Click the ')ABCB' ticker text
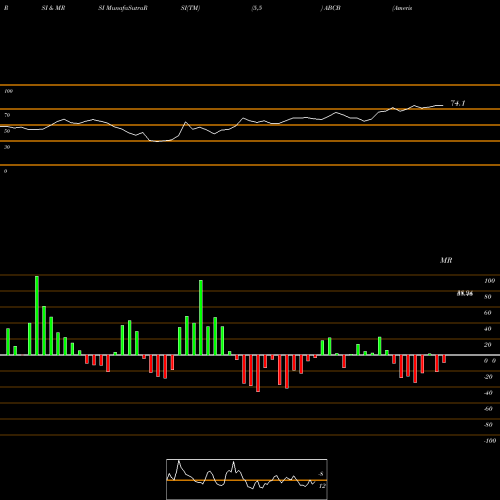Image resolution: width=500 pixels, height=500 pixels. (331, 8)
